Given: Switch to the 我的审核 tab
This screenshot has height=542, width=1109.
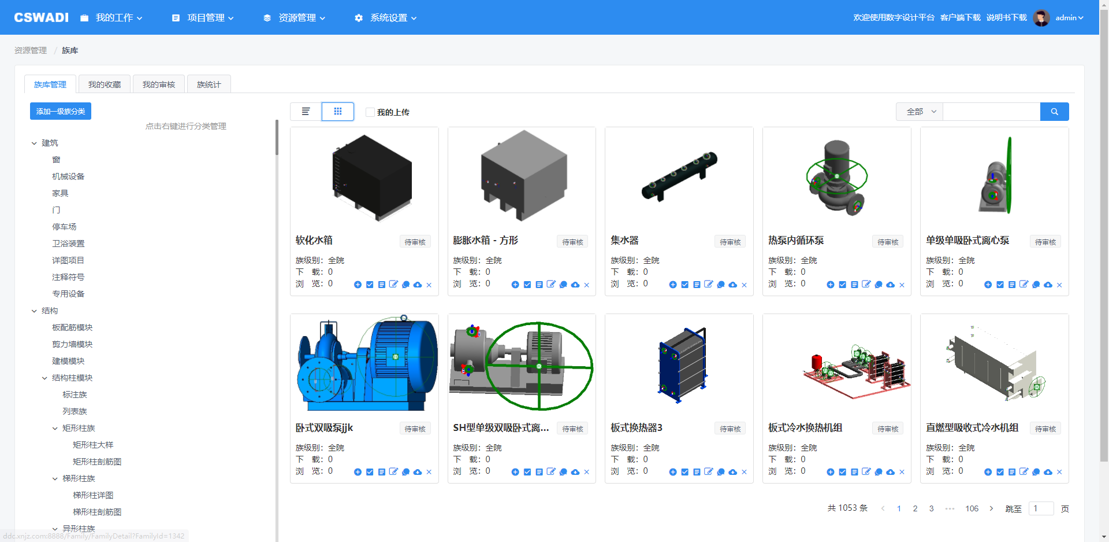Looking at the screenshot, I should 158,85.
